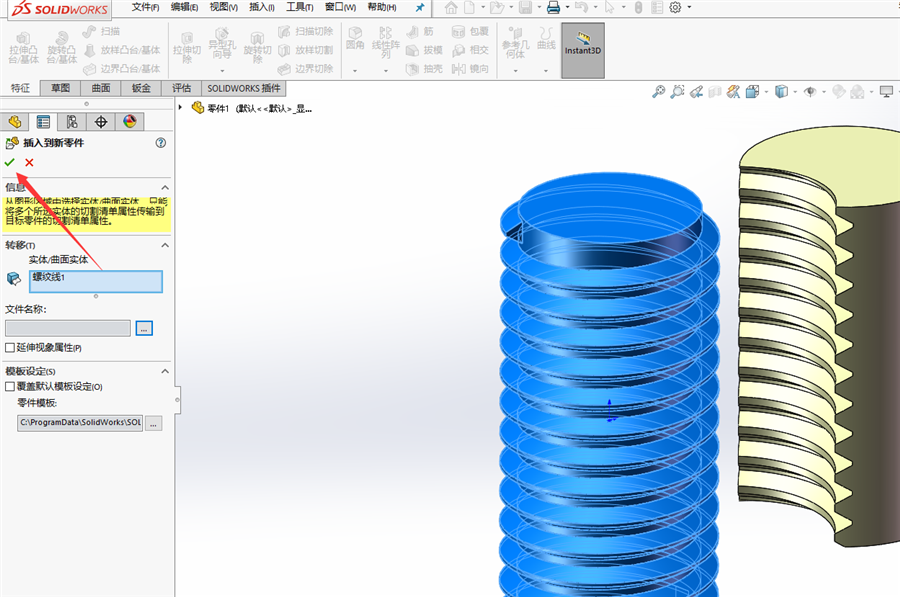Click the Dynamic Annotation Views icon
Image resolution: width=900 pixels, height=597 pixels.
tap(733, 91)
